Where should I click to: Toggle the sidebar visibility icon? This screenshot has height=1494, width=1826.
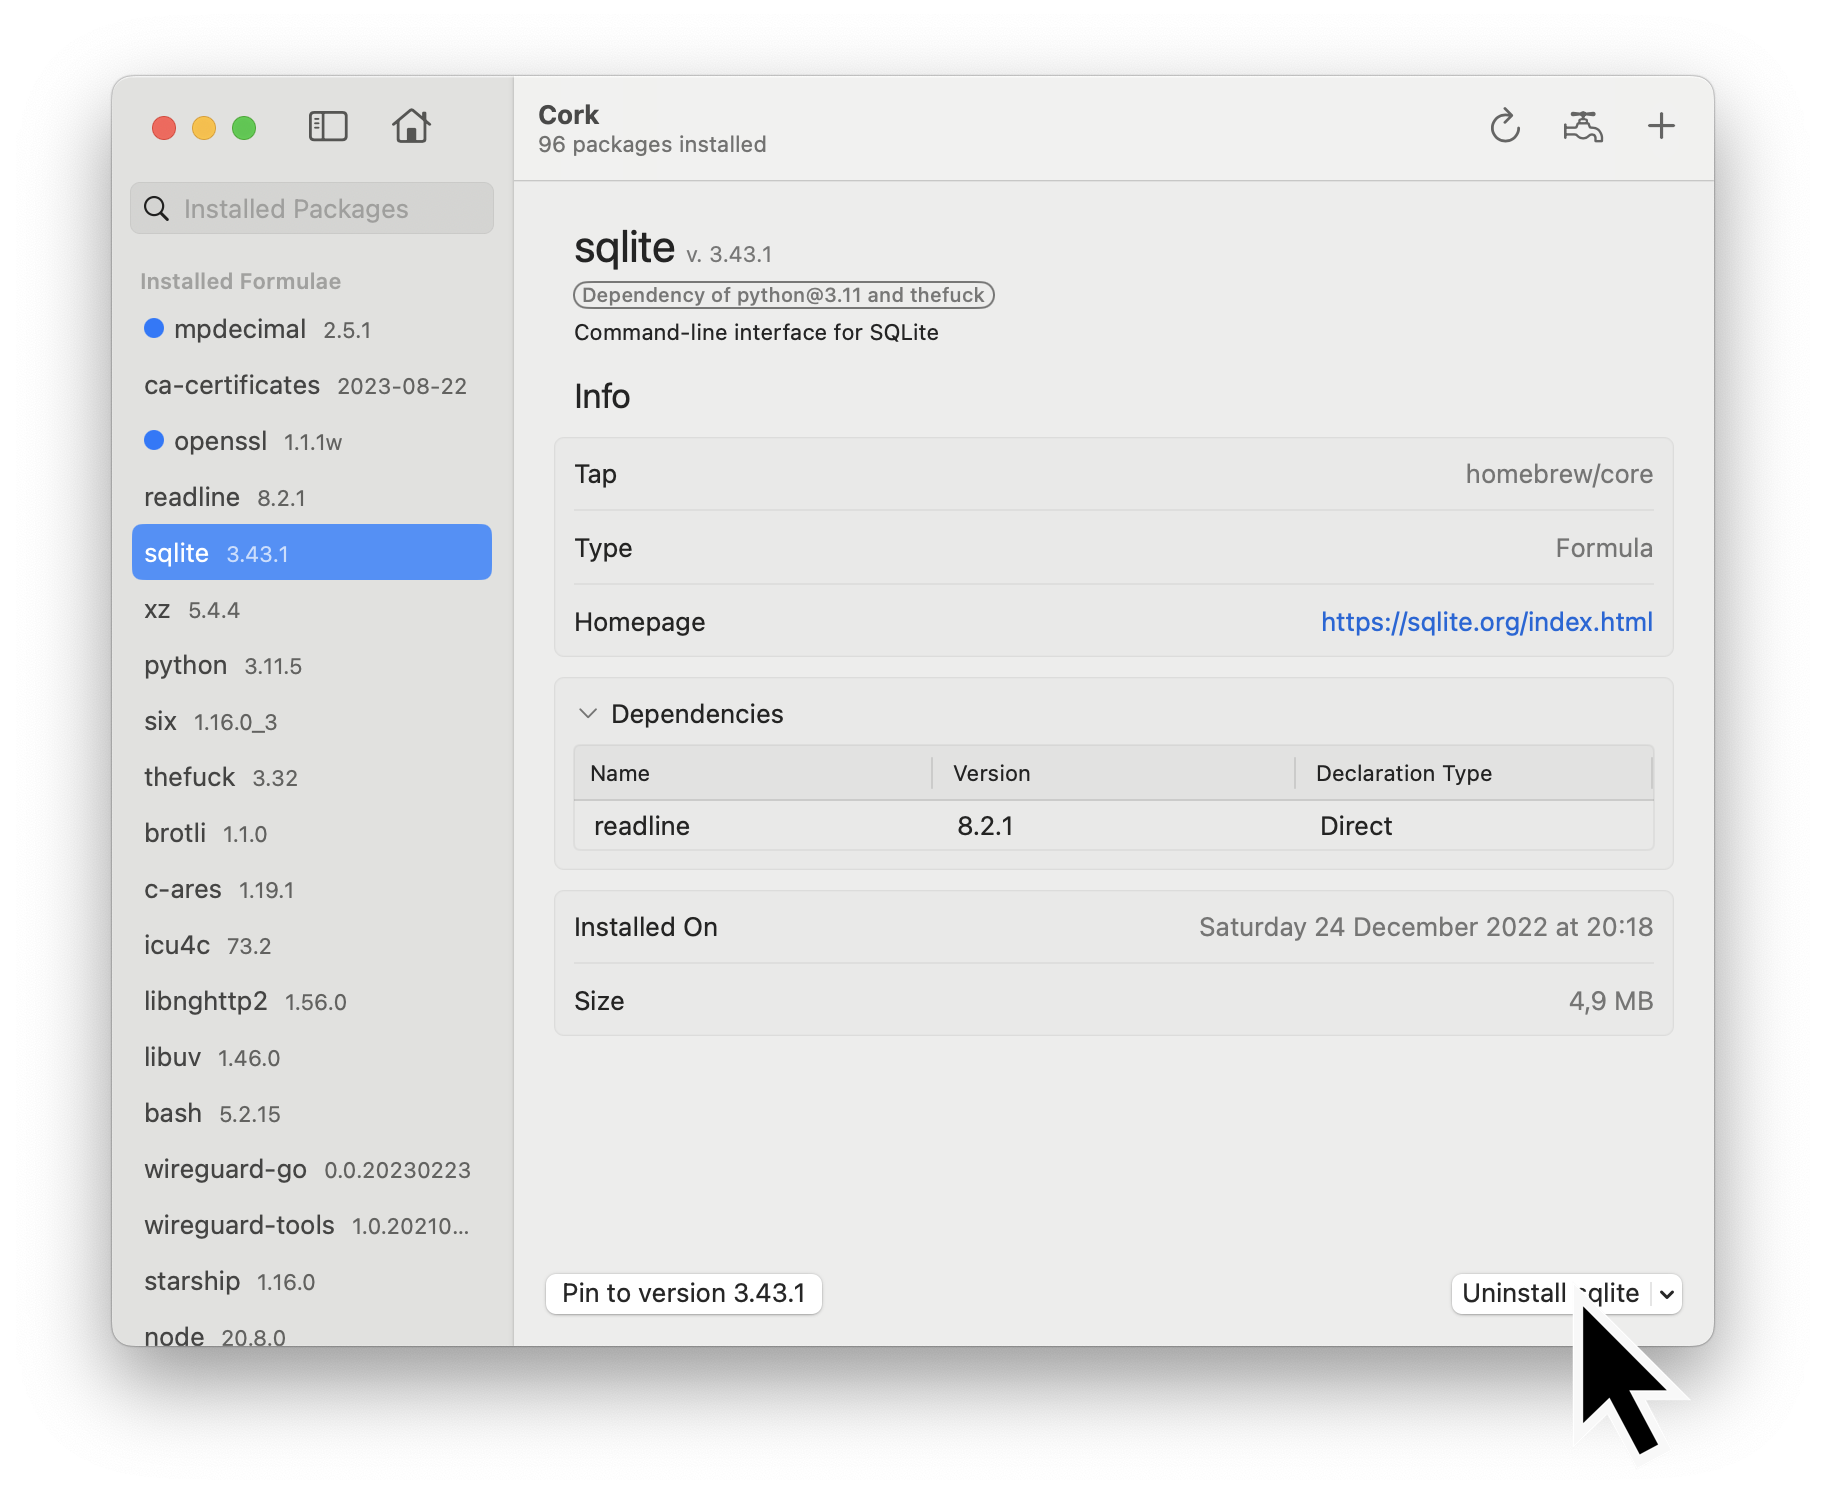point(328,127)
